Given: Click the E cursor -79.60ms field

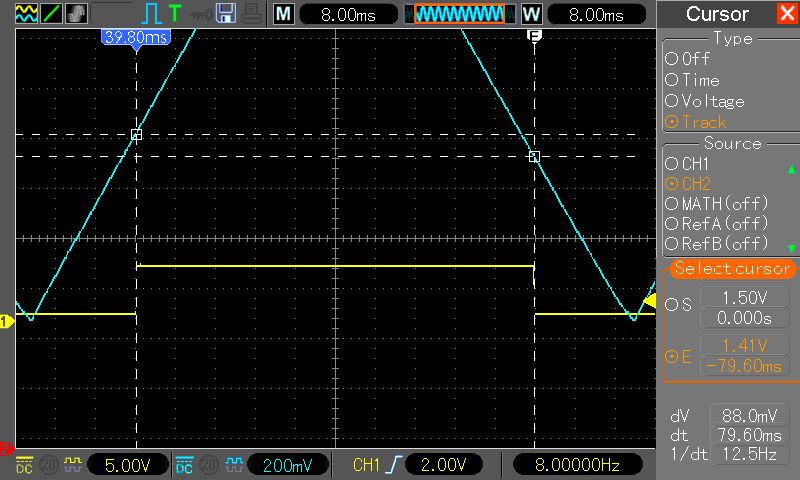Looking at the screenshot, I should [744, 366].
